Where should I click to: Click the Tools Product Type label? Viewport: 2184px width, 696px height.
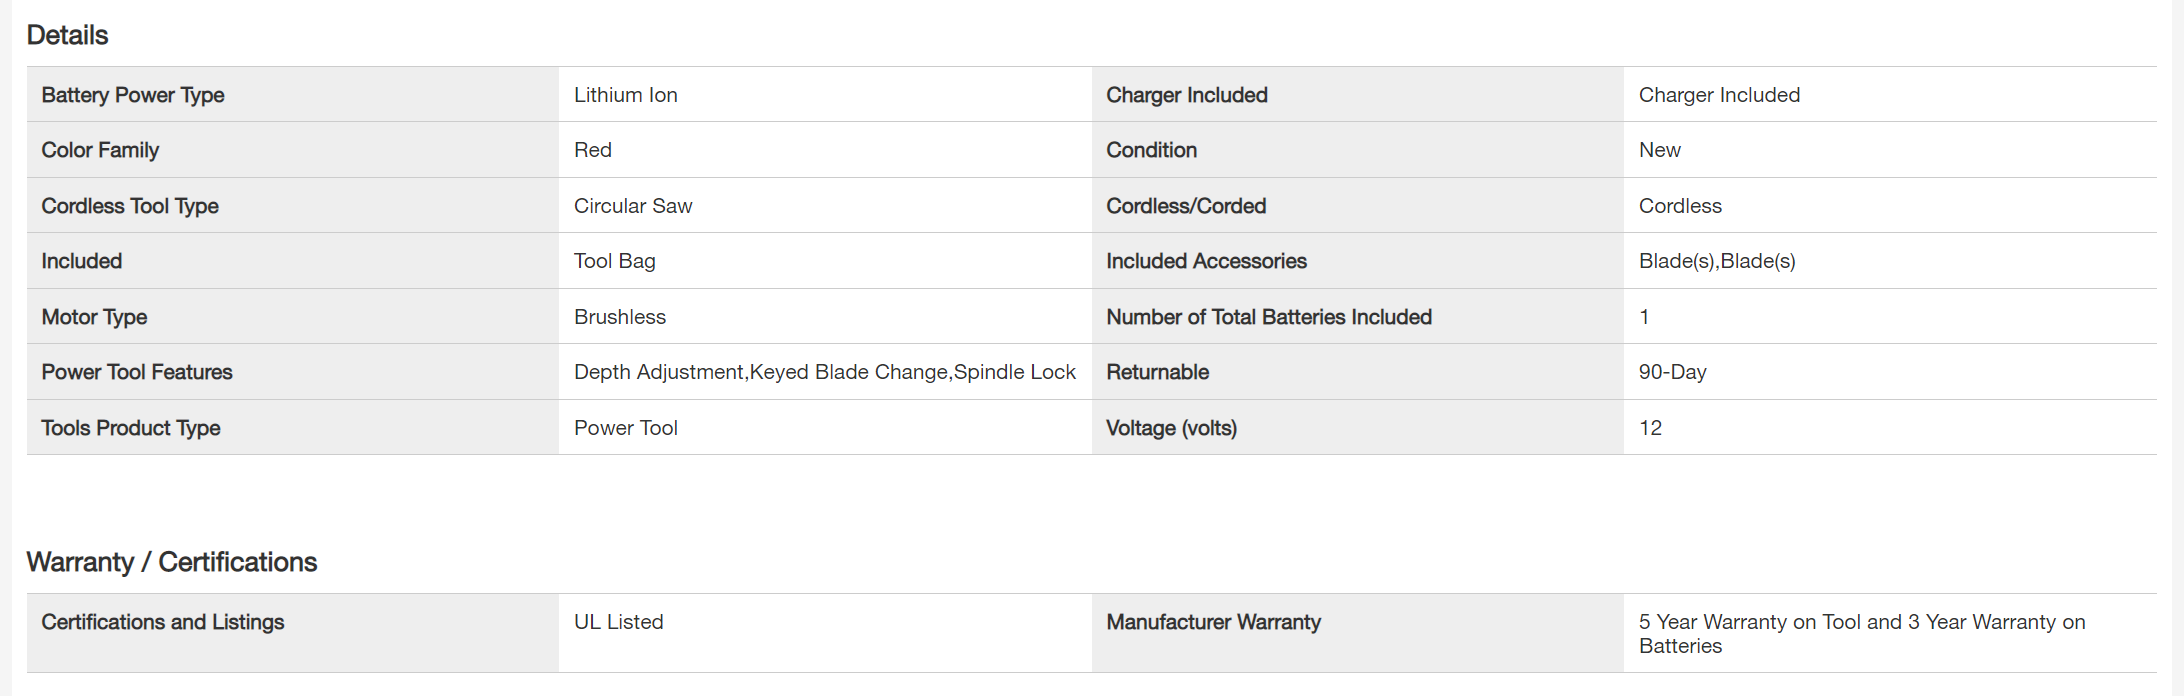(x=131, y=428)
